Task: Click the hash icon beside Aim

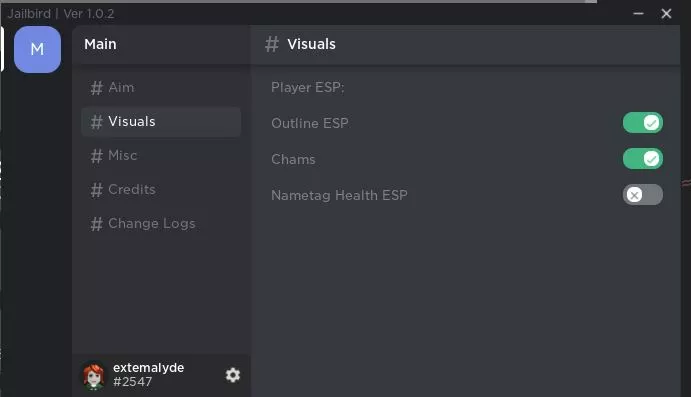Action: point(97,88)
